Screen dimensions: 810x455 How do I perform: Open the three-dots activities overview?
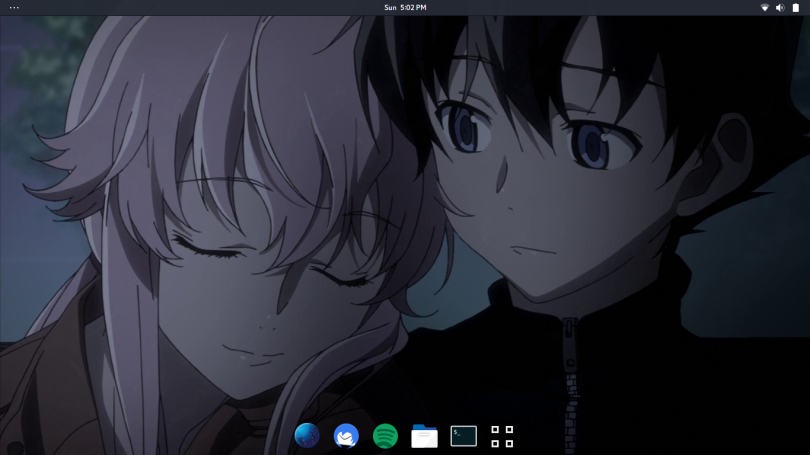(14, 7)
